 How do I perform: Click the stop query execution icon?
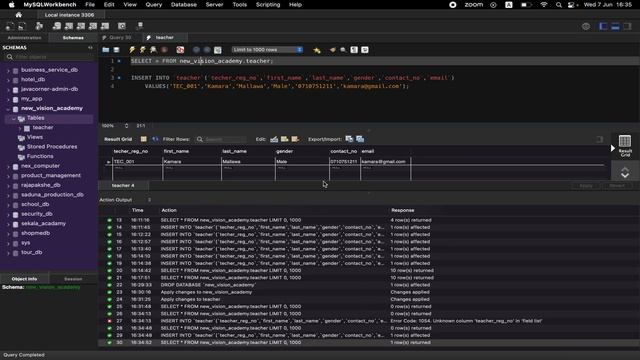click(x=164, y=50)
